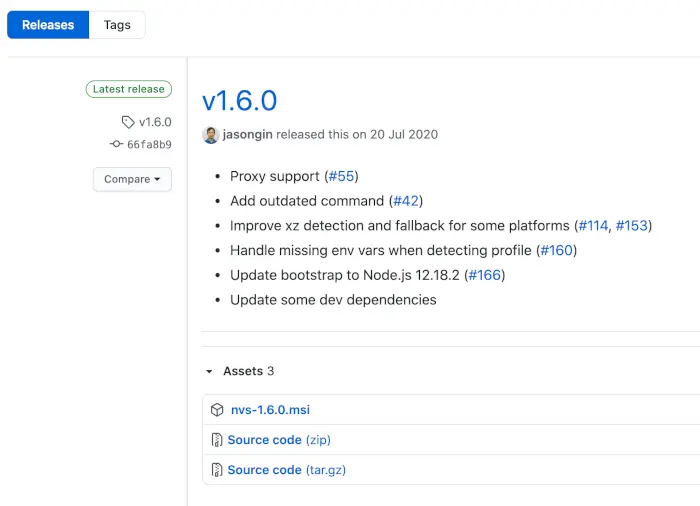Open issue #42 link
This screenshot has width=700, height=506.
point(406,201)
